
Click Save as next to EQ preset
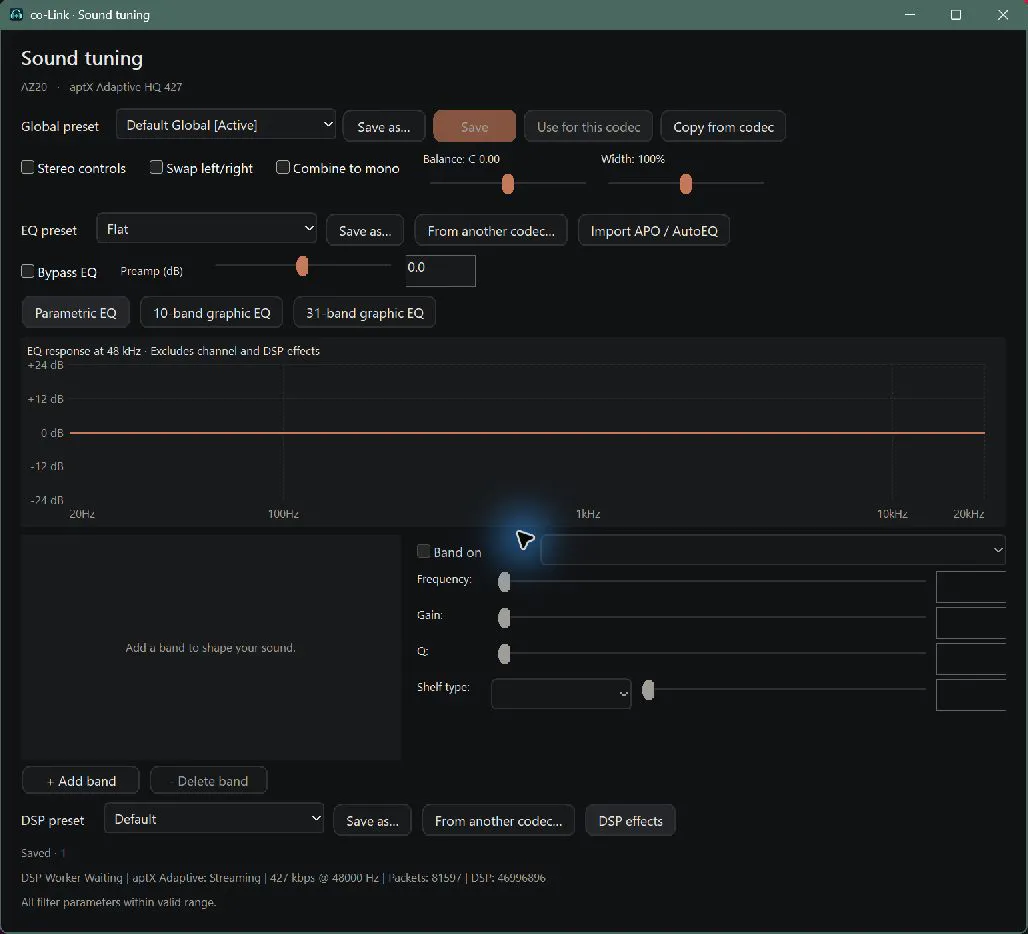pyautogui.click(x=365, y=231)
